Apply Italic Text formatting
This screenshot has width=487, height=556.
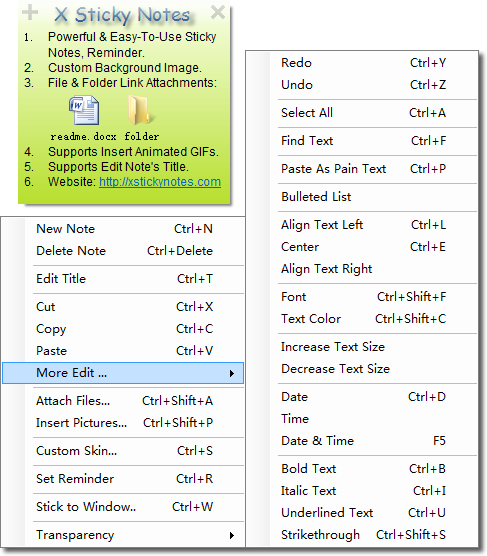click(363, 491)
